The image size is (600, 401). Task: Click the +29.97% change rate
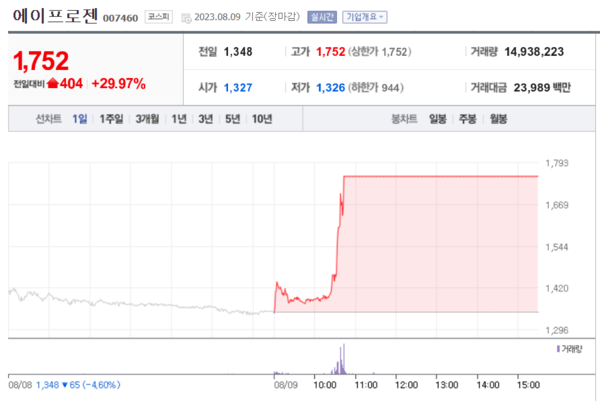point(119,83)
